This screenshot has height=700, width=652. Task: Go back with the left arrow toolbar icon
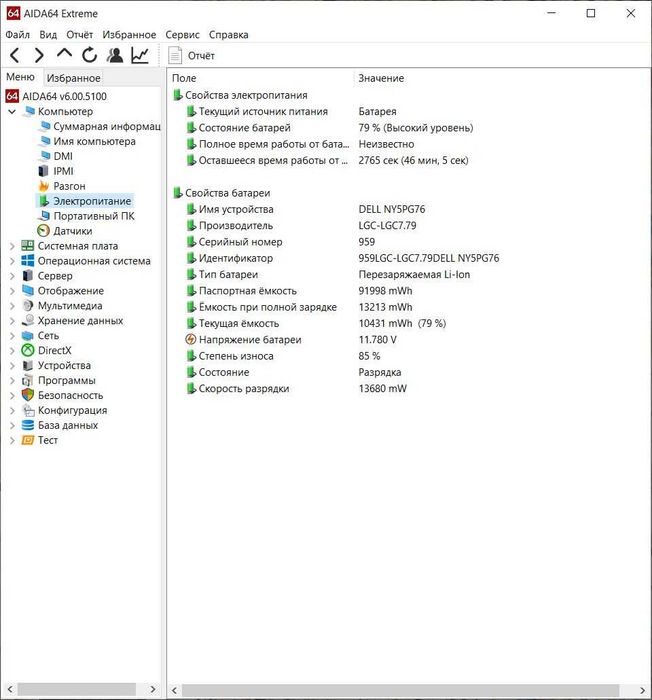point(14,55)
